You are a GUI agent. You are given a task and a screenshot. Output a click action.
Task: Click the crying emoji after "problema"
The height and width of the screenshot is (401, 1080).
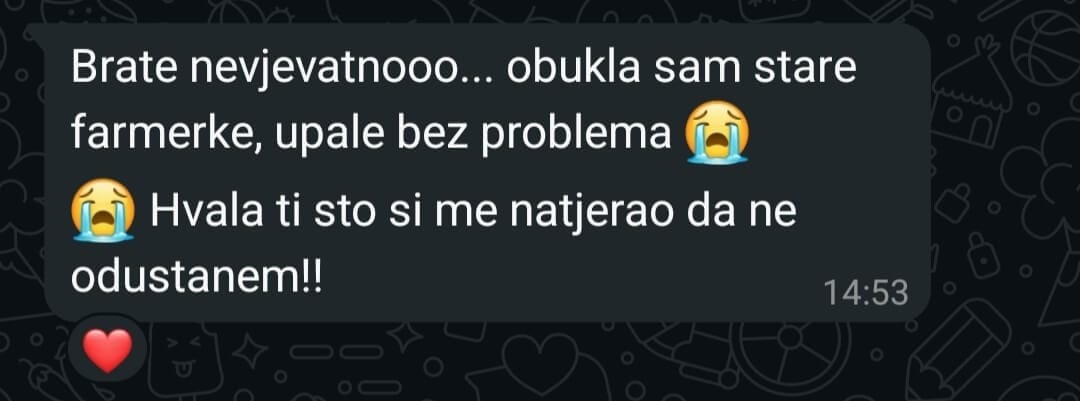pos(716,132)
